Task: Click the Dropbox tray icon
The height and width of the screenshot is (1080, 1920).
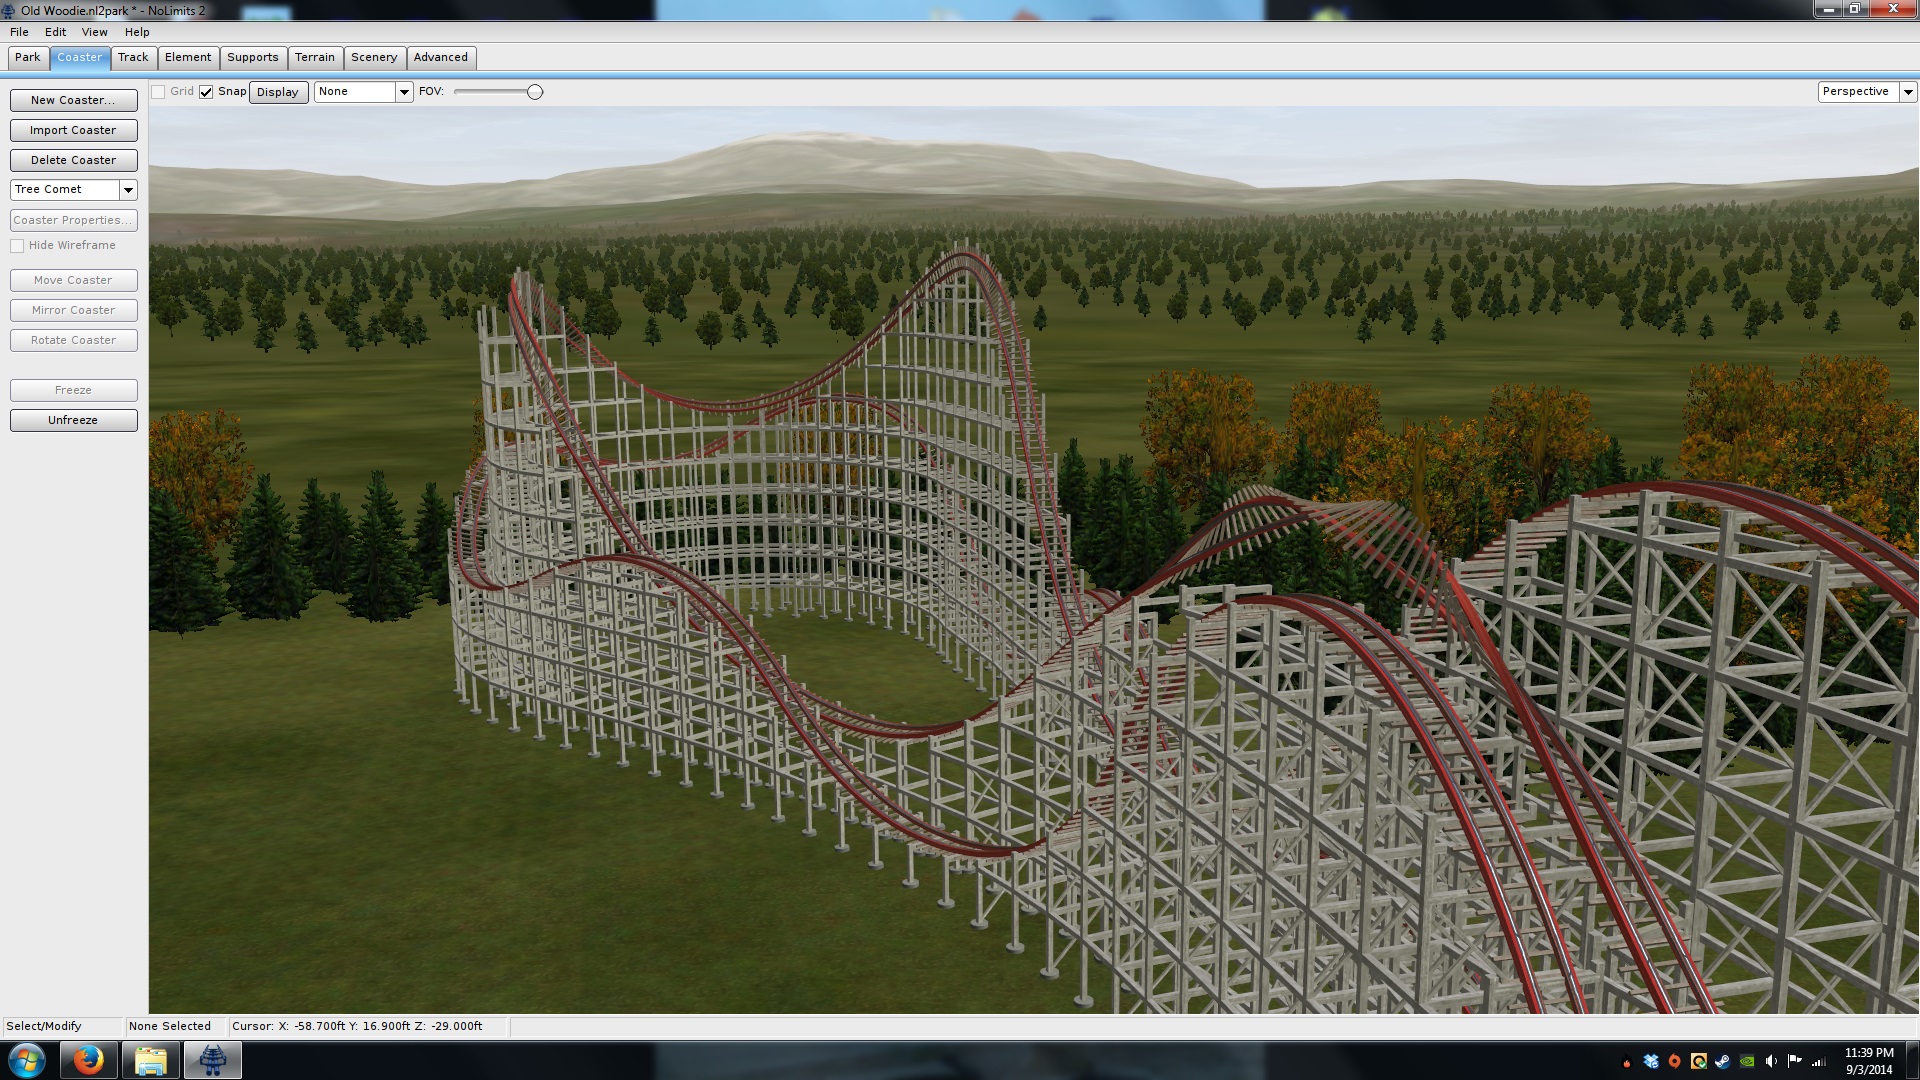Action: [x=1651, y=1061]
